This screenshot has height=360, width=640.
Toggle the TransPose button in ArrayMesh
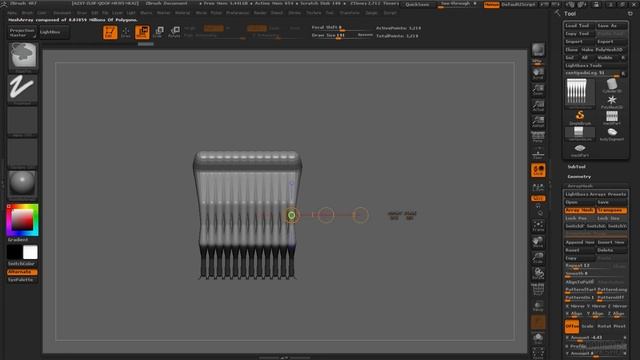coord(611,211)
